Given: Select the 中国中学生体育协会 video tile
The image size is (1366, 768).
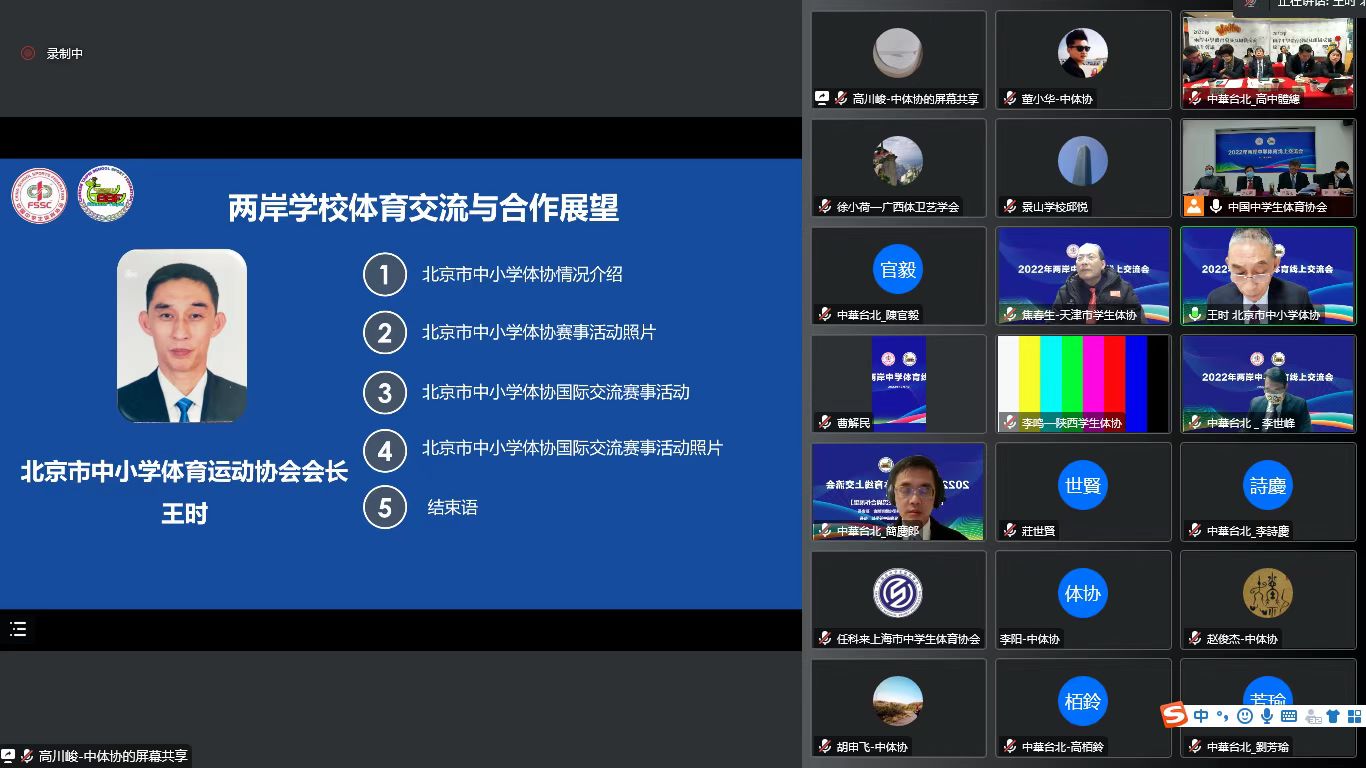Looking at the screenshot, I should pyautogui.click(x=1268, y=167).
